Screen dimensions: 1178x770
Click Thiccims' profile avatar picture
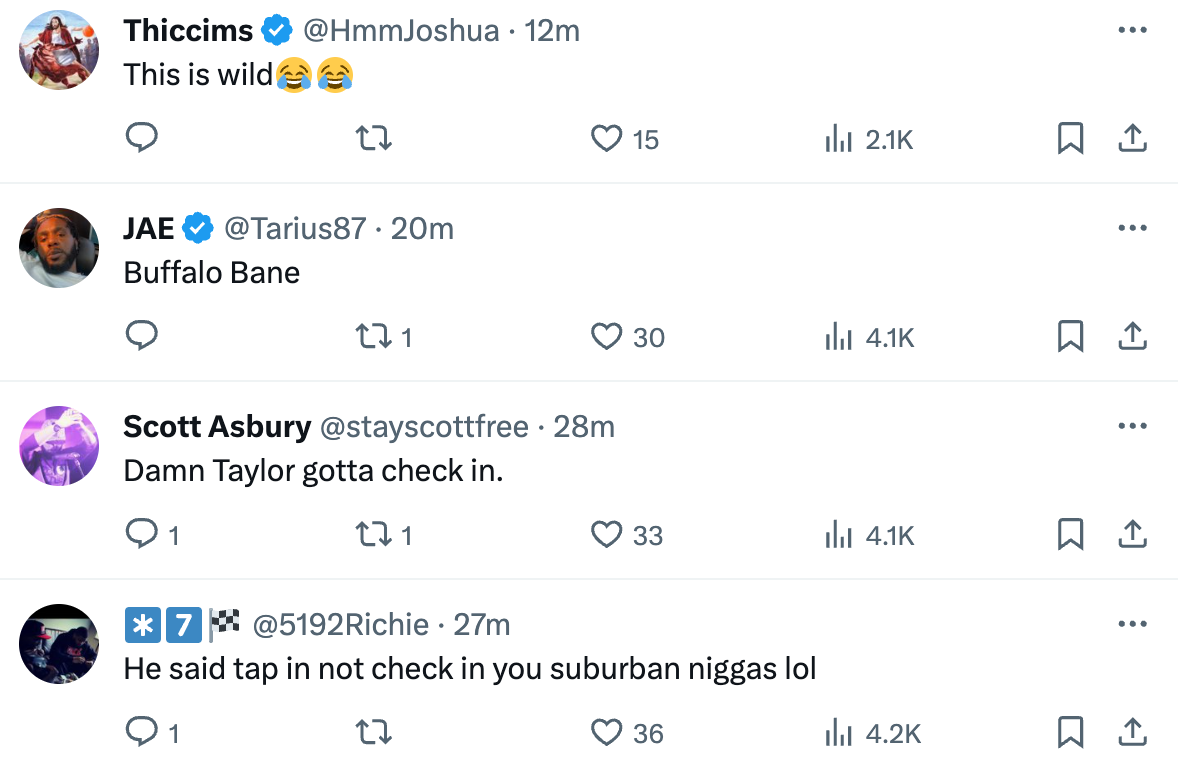coord(59,50)
